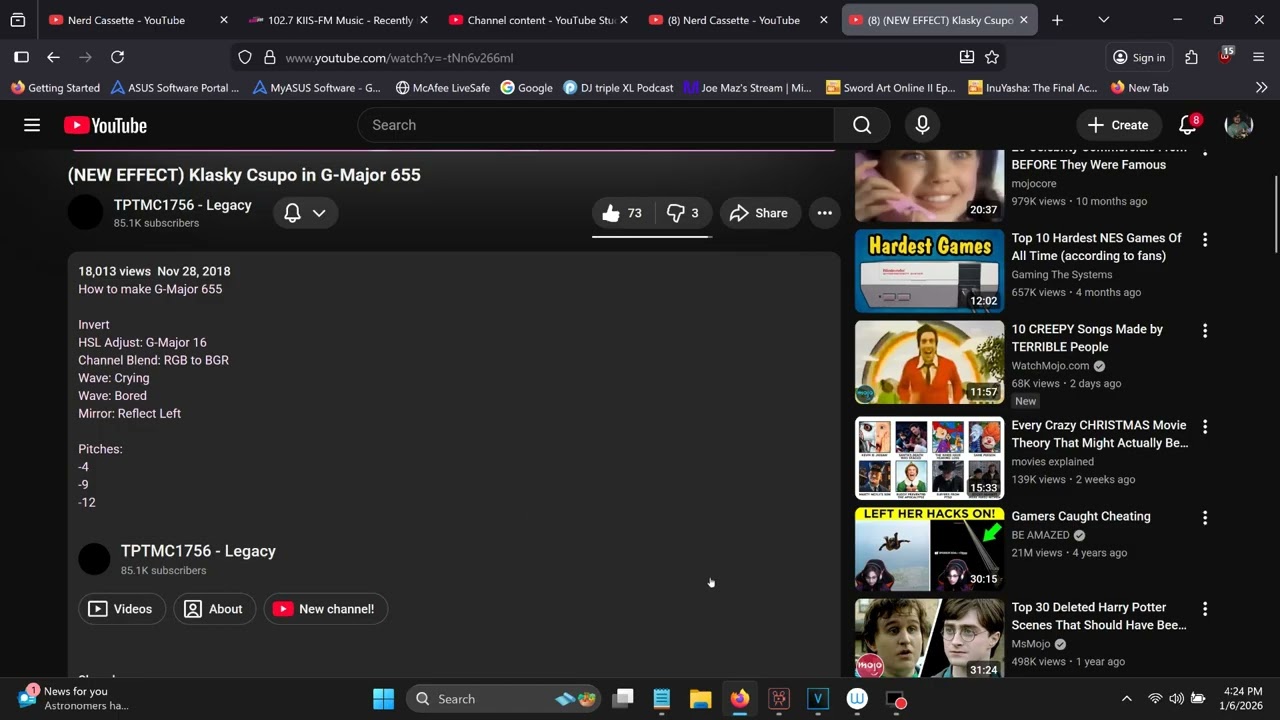List all tabs with the dropdown arrow

click(1103, 20)
